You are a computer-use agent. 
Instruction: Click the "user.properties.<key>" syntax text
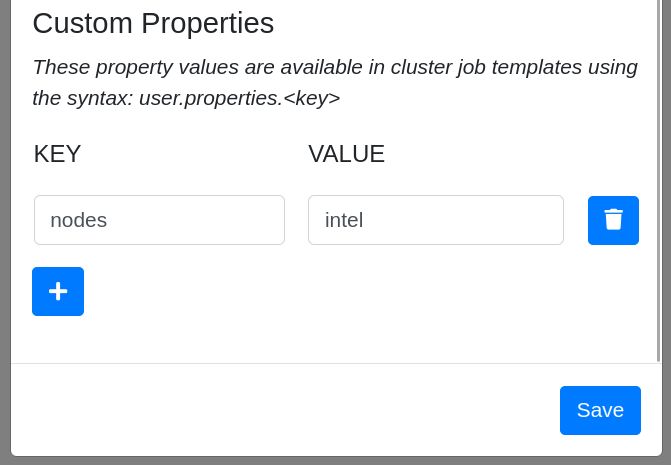(x=239, y=98)
